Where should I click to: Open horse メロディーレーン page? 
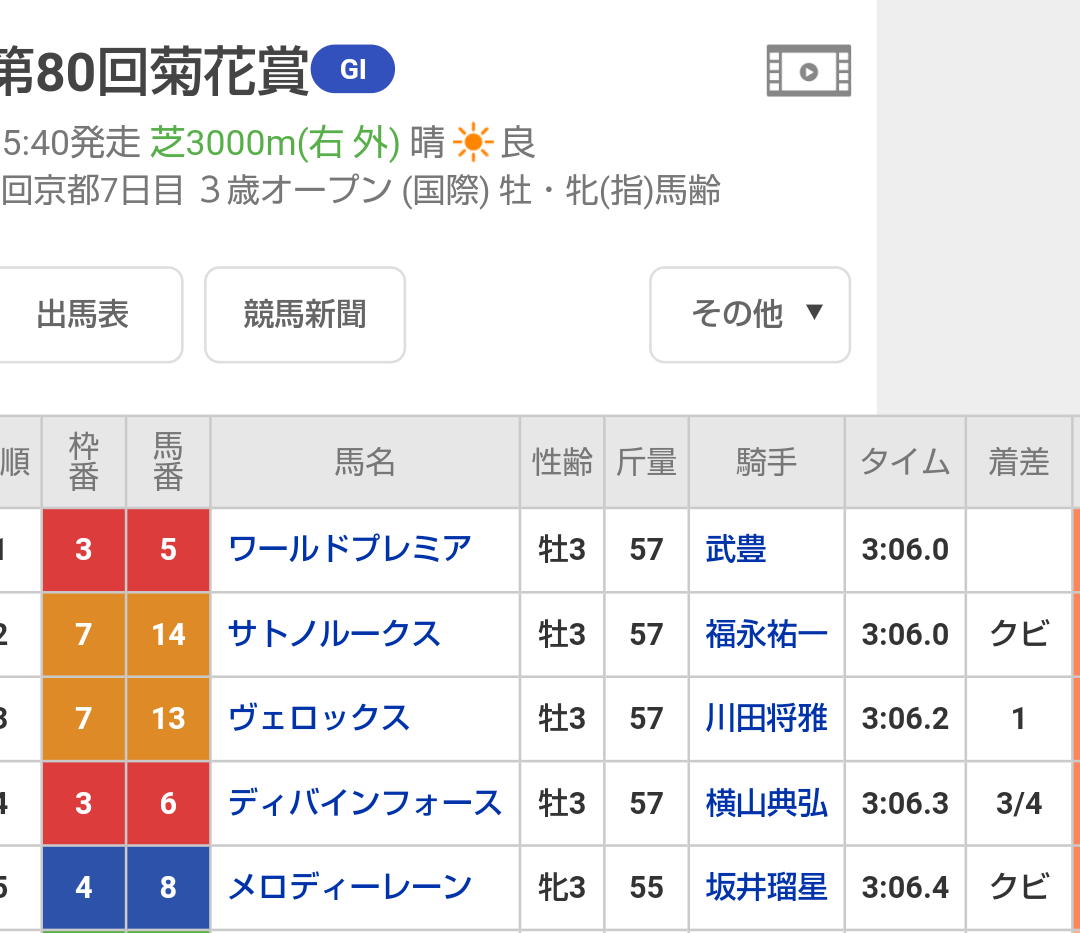point(350,887)
